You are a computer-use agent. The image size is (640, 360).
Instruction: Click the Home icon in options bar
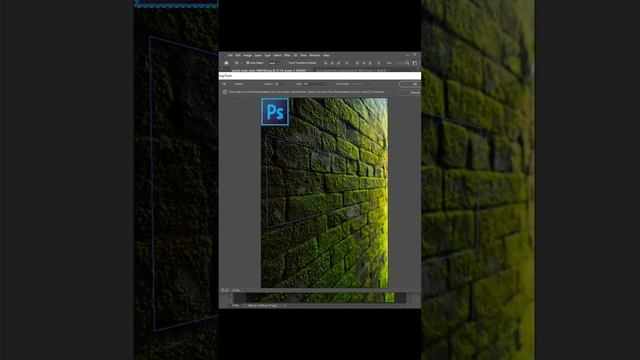(227, 63)
